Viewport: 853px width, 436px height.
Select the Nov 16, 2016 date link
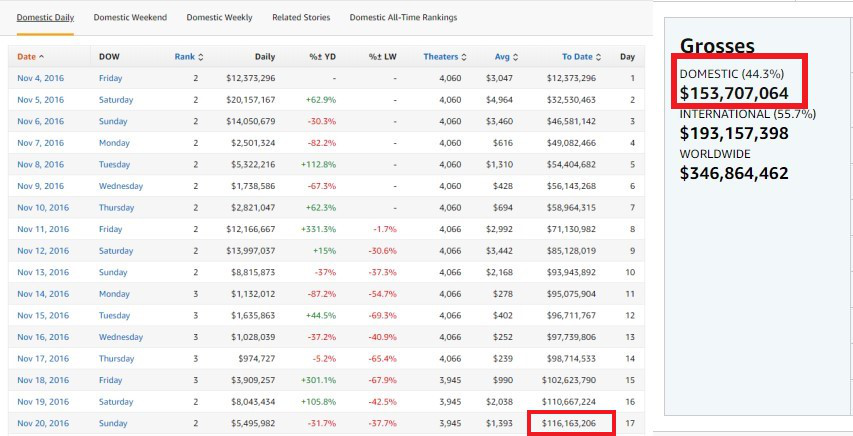pos(42,337)
